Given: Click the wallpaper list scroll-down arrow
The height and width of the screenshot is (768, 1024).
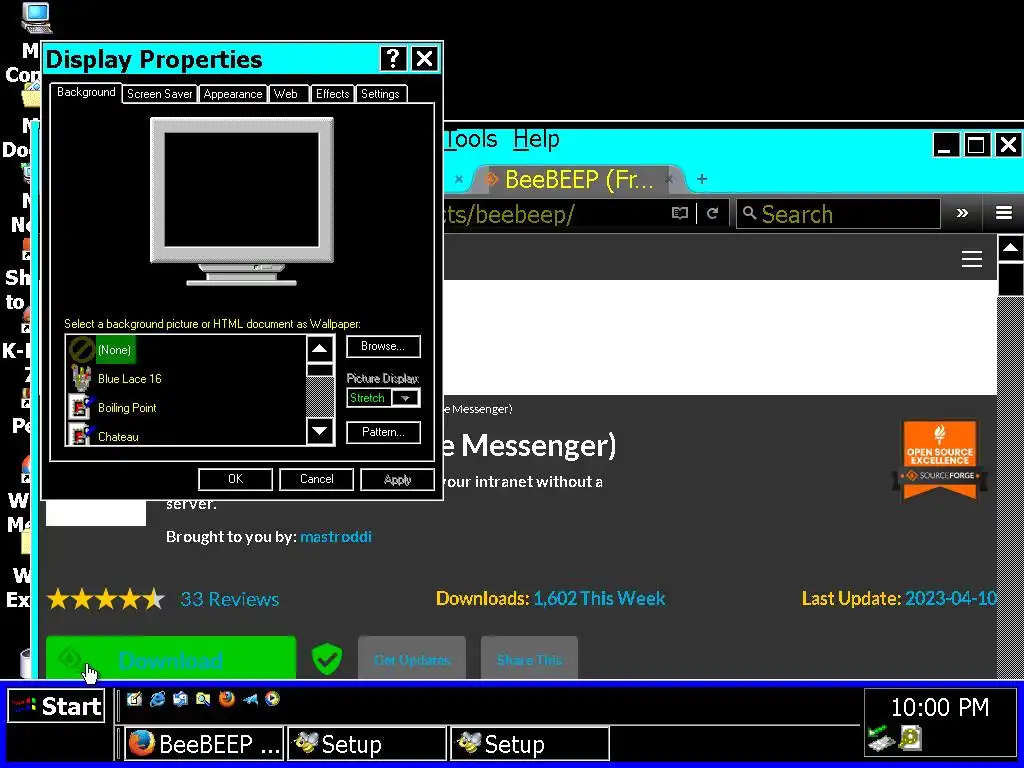Looking at the screenshot, I should 319,430.
